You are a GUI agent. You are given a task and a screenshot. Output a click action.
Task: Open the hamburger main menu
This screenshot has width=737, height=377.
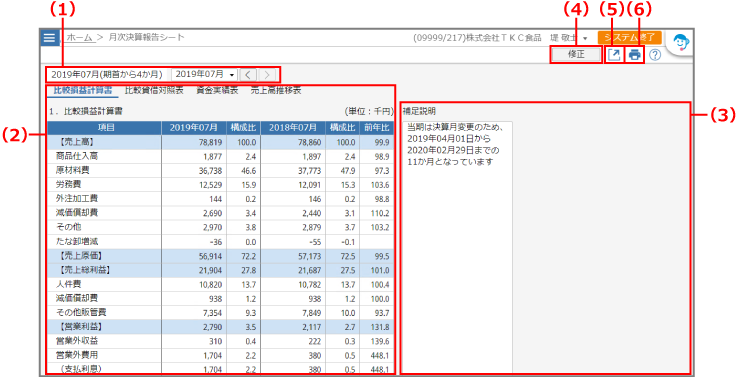point(50,38)
